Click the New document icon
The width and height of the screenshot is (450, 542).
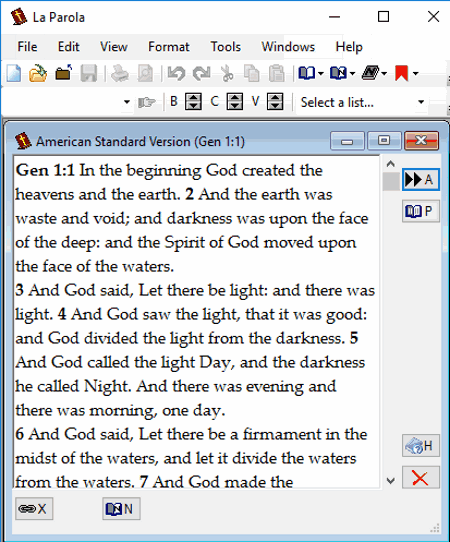(13, 73)
